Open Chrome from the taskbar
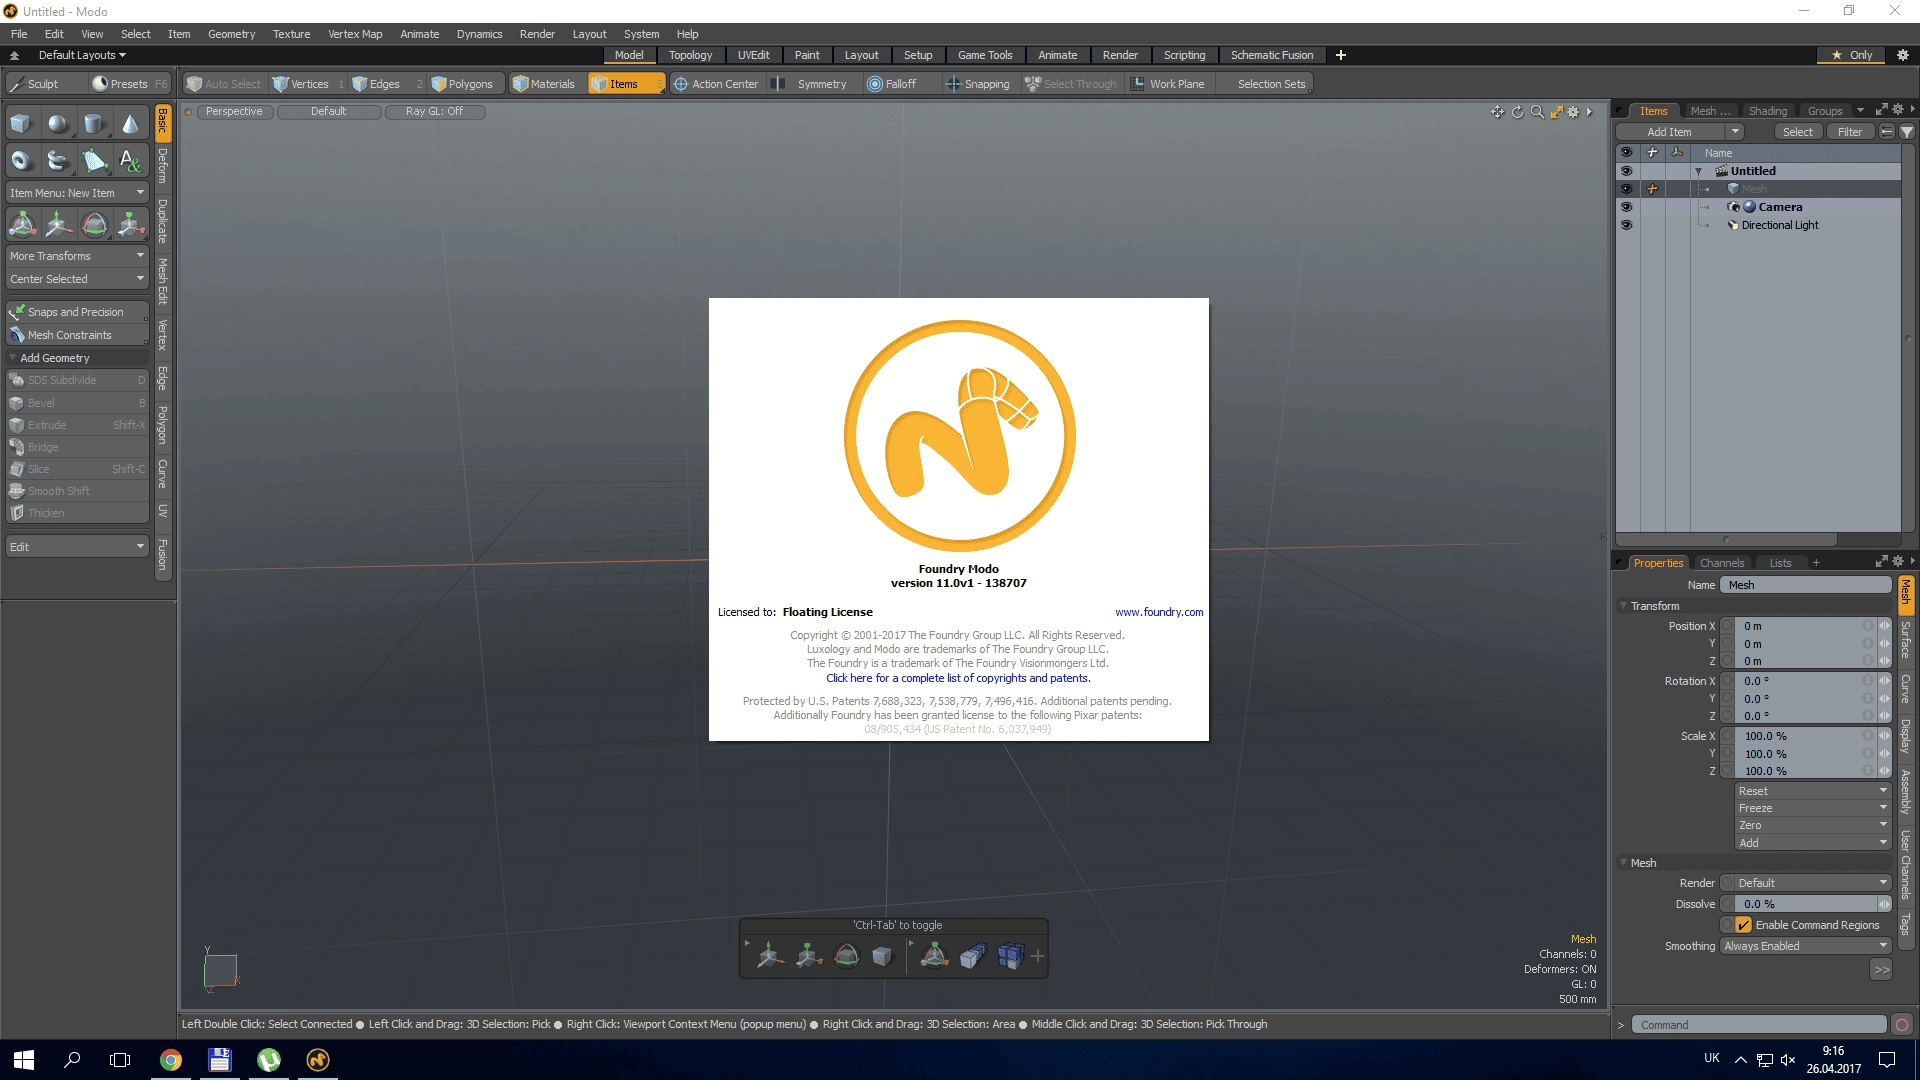Image resolution: width=1920 pixels, height=1080 pixels. 171,1060
